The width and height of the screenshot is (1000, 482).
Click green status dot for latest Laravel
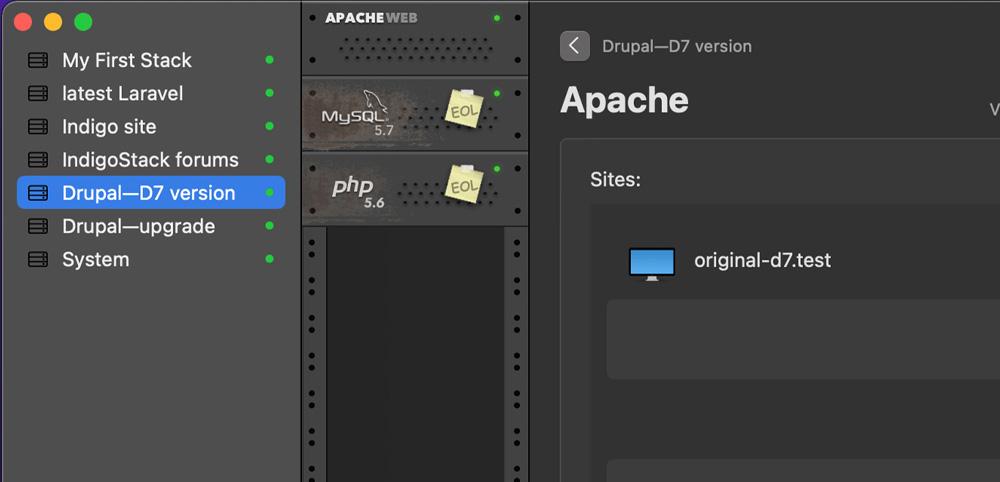point(269,93)
